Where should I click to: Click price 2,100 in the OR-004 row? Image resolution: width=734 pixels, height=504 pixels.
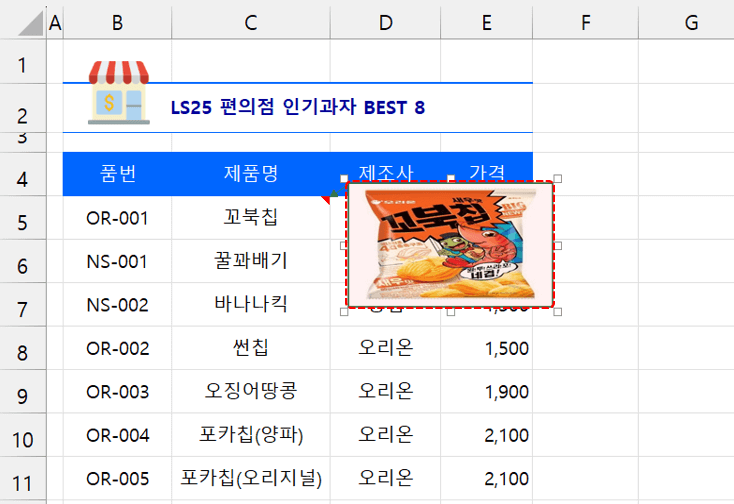pos(486,436)
